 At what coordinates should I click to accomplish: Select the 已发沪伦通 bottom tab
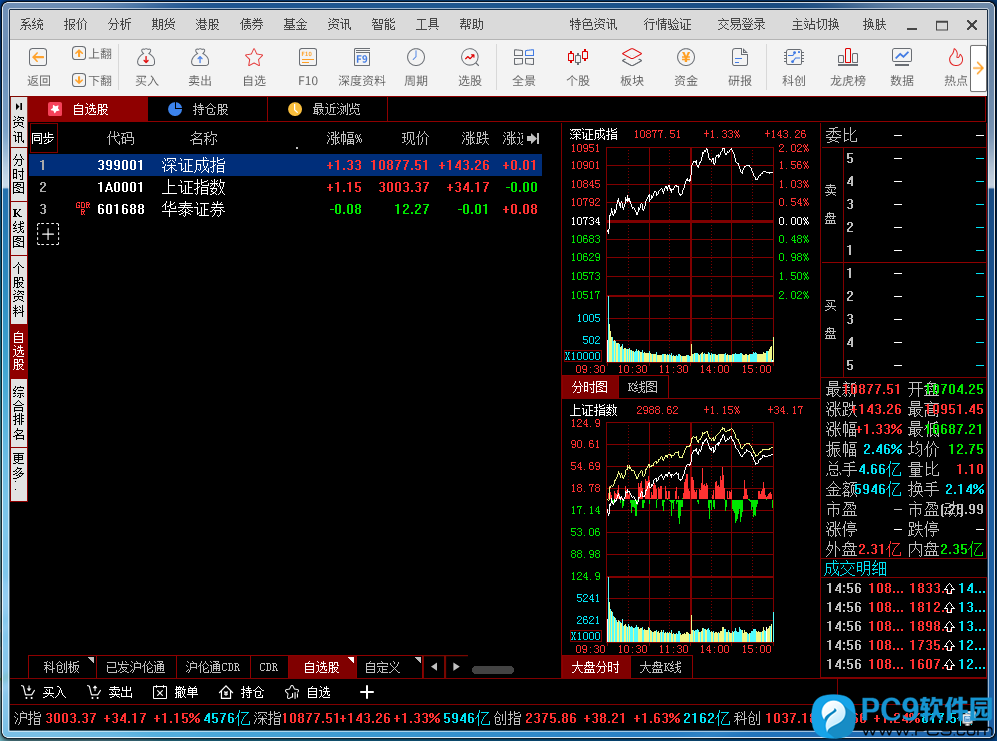(x=135, y=667)
